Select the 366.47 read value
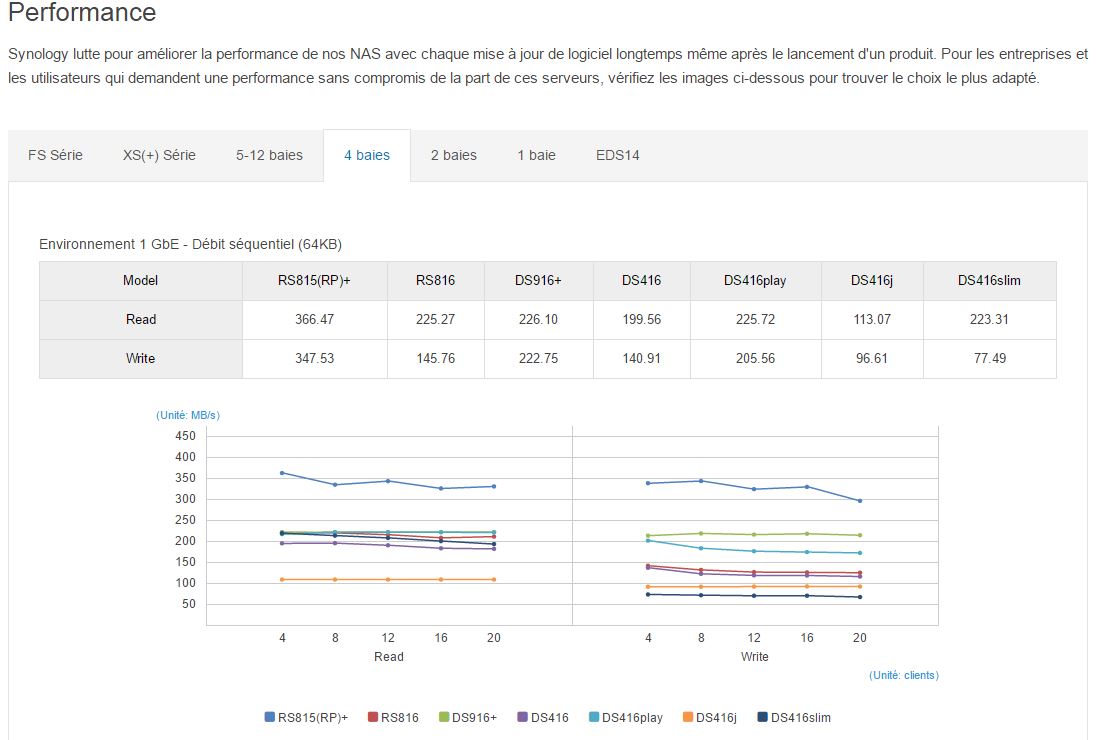This screenshot has height=740, width=1106. tap(315, 320)
